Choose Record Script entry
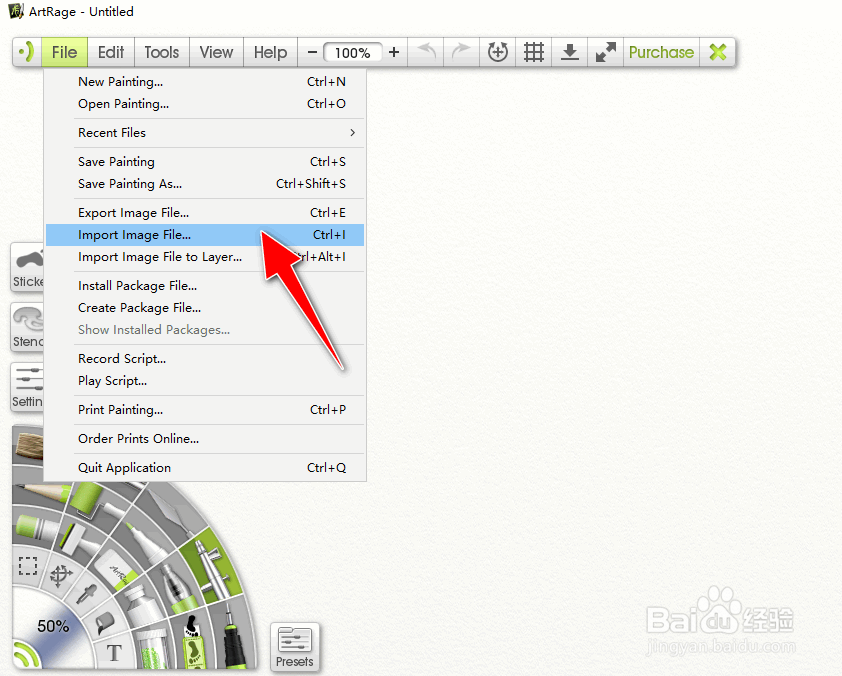842x676 pixels. pos(205,359)
